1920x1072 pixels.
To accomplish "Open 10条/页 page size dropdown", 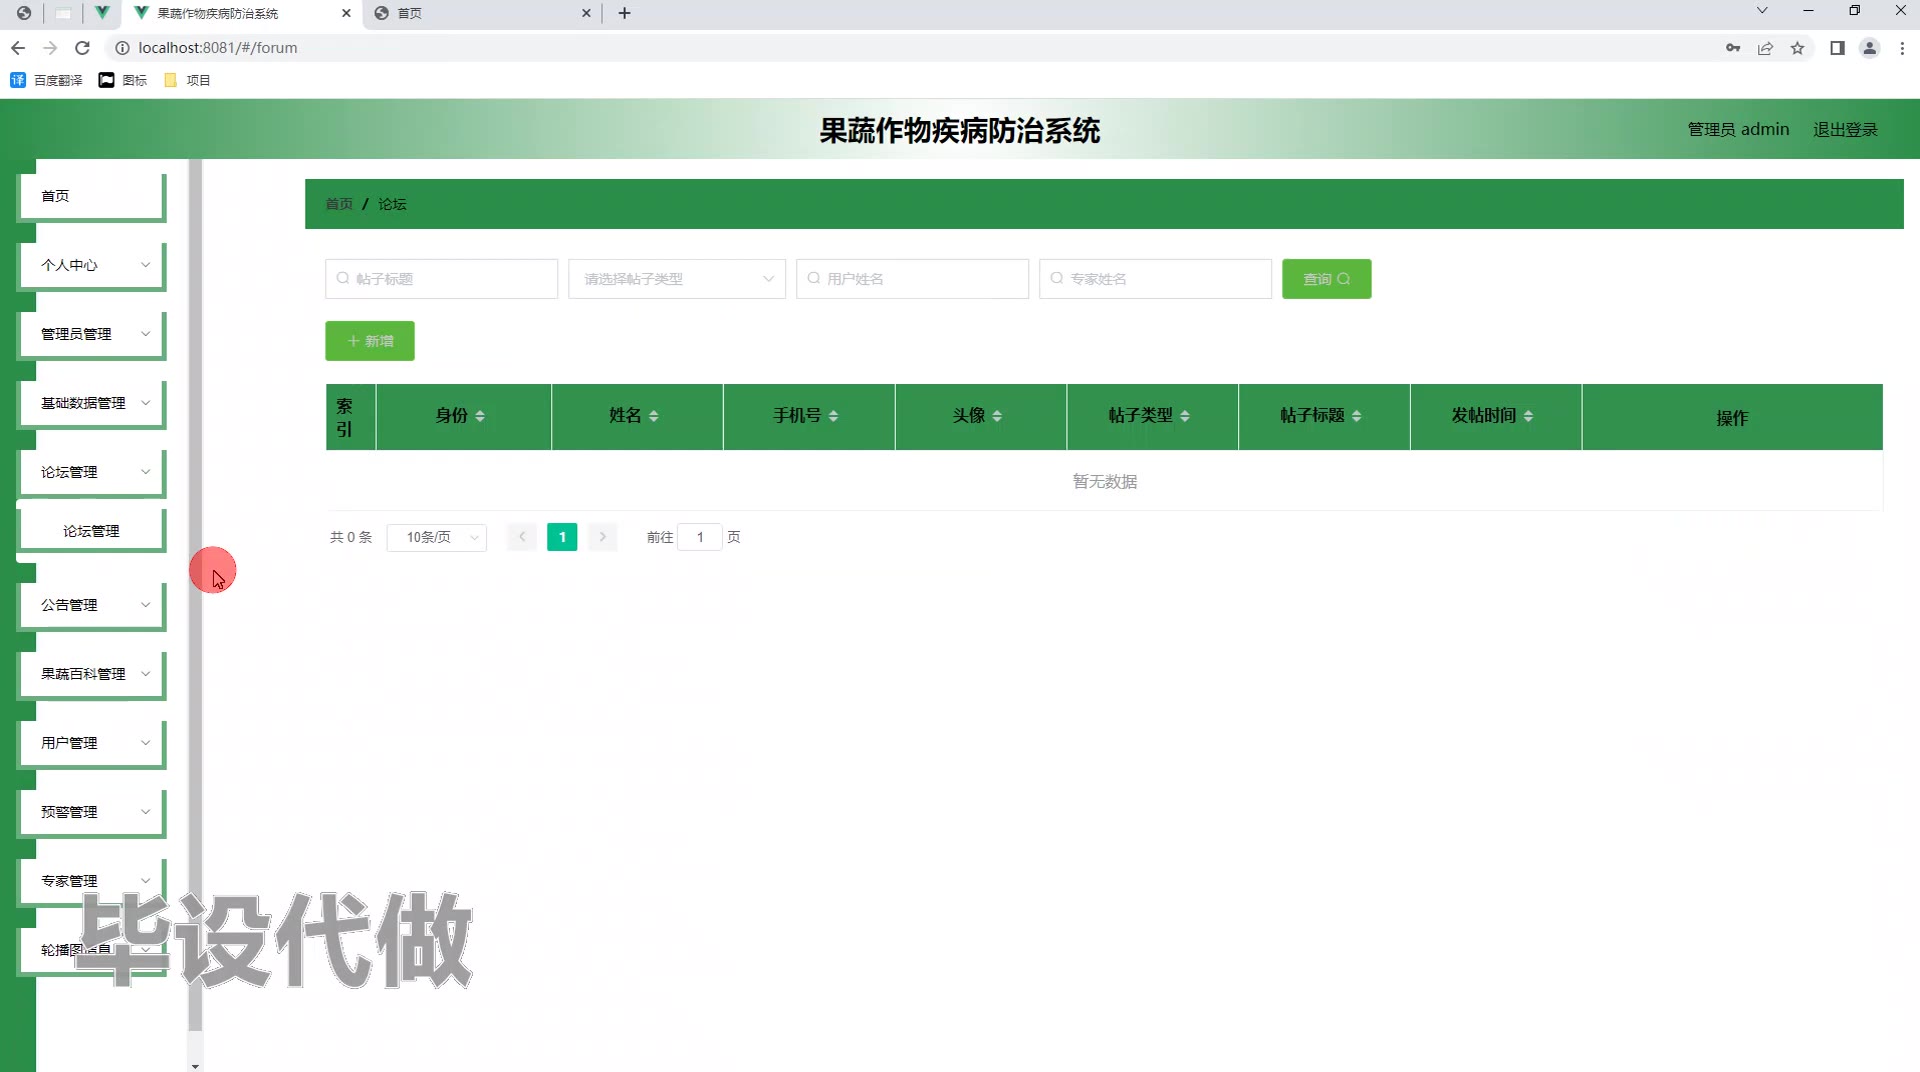I will 437,537.
